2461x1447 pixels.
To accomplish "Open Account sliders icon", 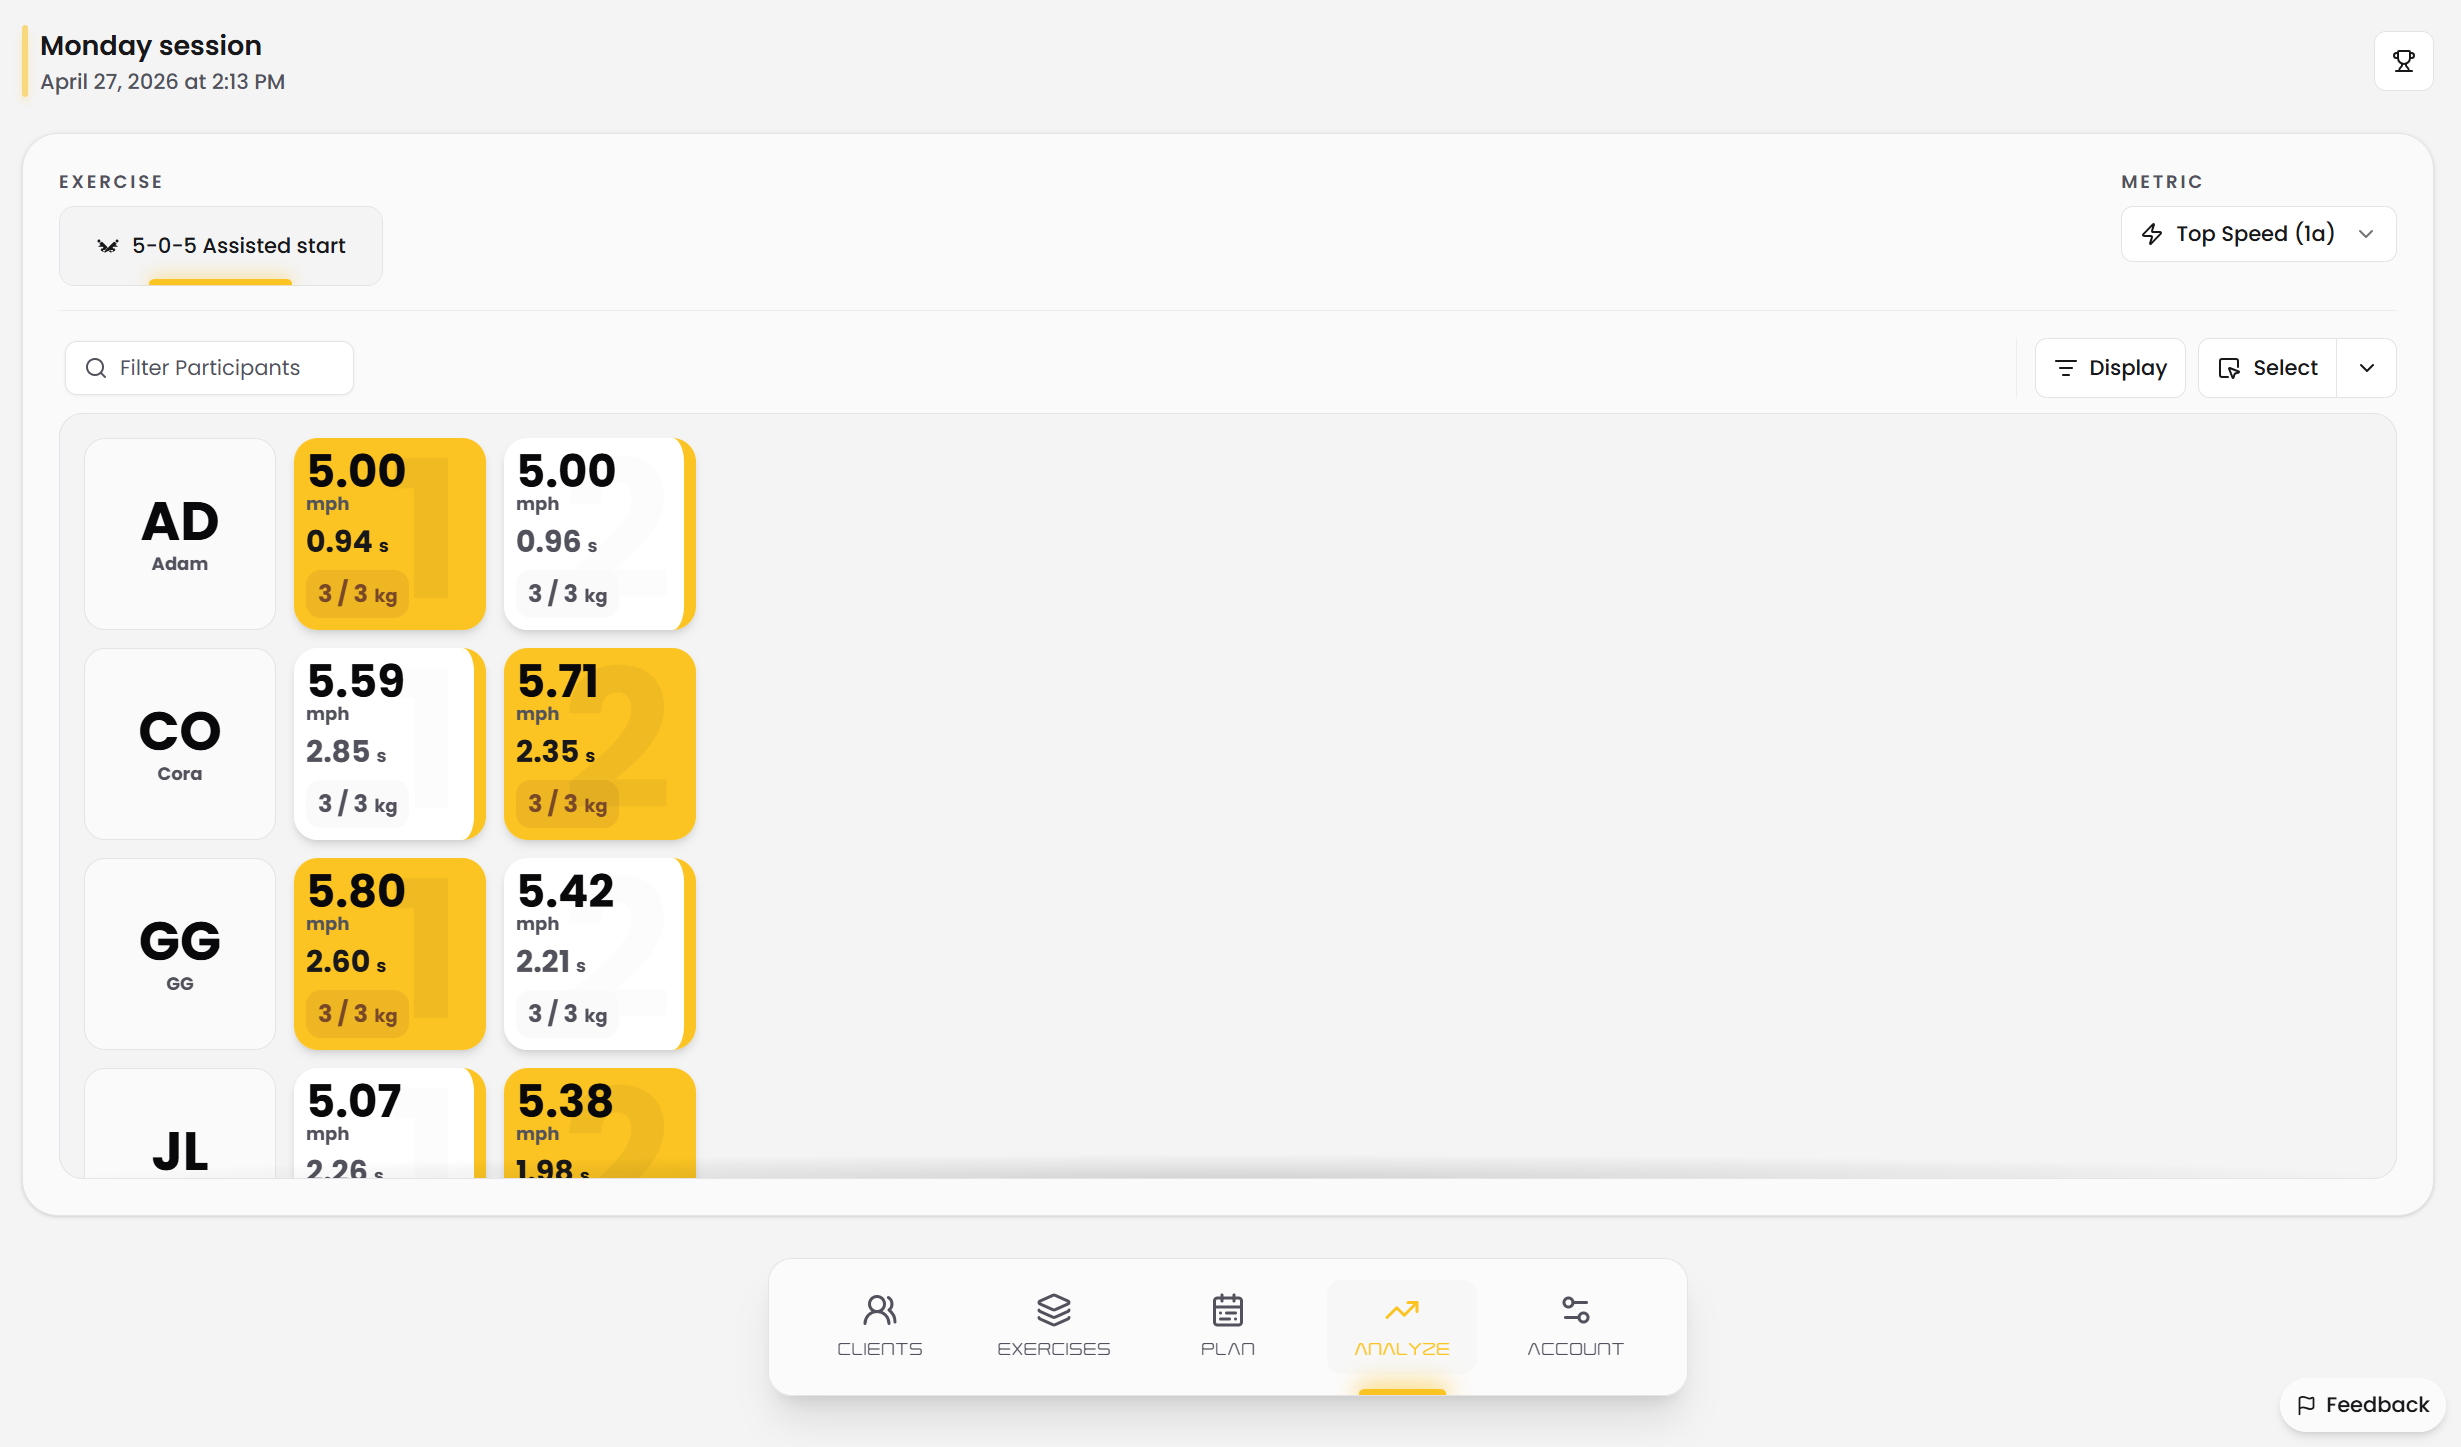I will 1575,1309.
